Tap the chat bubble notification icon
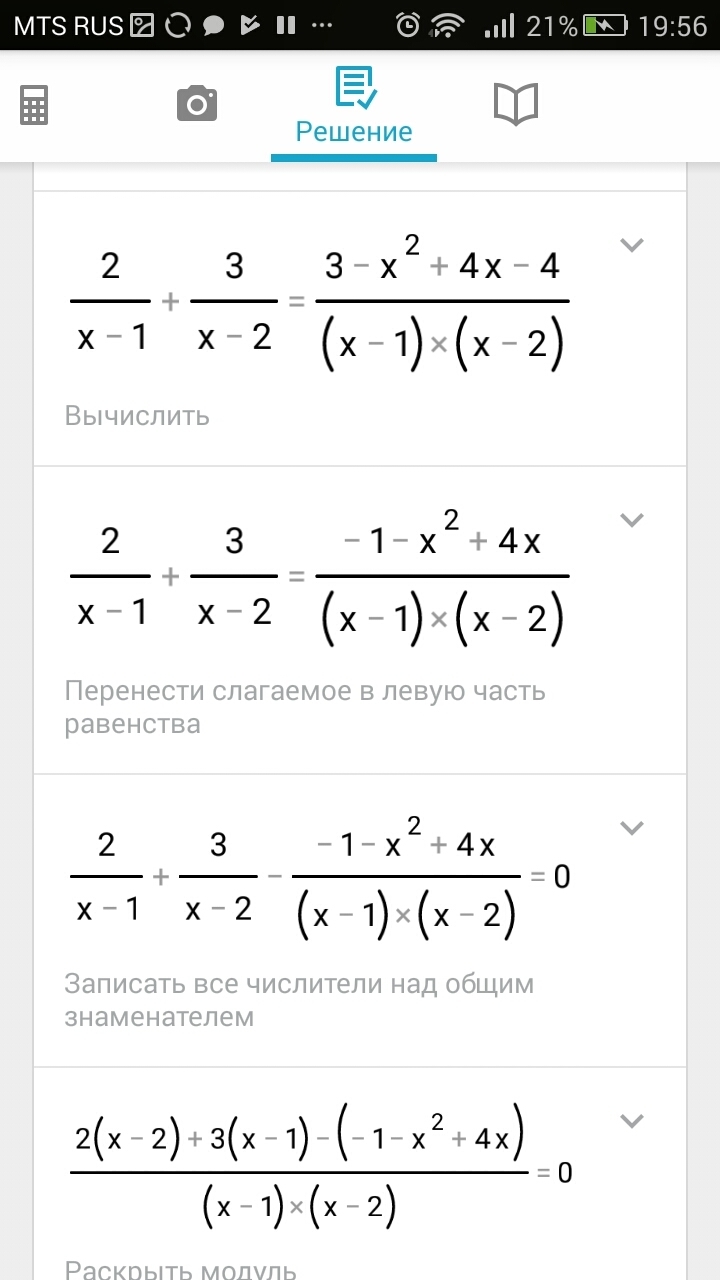 click(213, 26)
